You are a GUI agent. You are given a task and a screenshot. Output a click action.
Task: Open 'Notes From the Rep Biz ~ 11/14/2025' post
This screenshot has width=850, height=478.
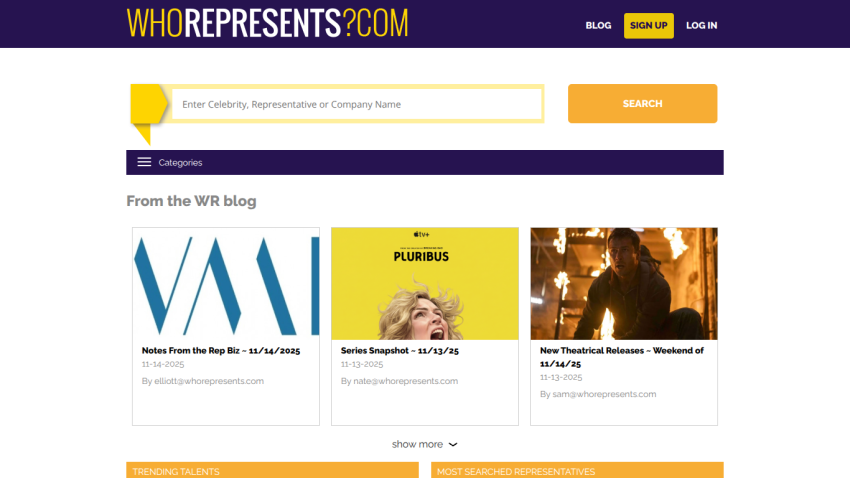(x=221, y=351)
